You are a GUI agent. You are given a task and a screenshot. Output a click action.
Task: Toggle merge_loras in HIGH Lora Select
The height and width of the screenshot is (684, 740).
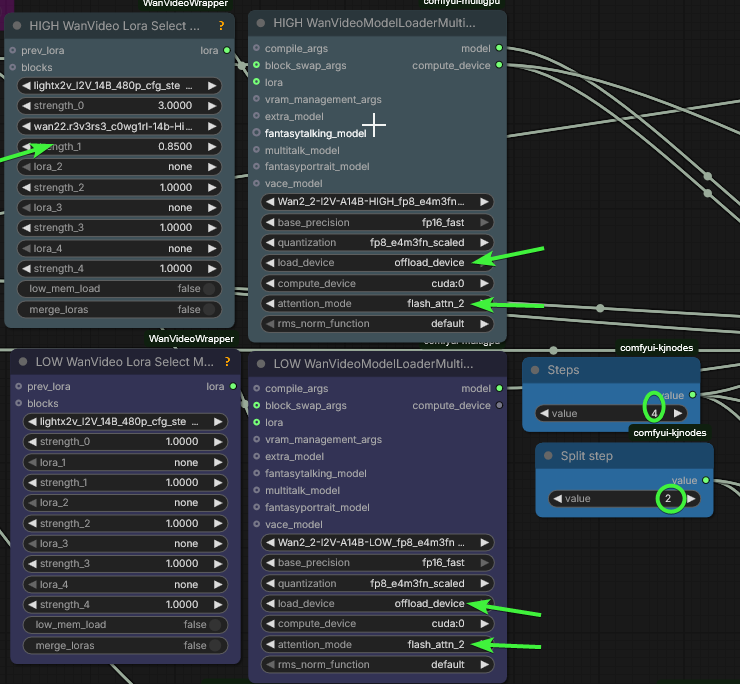210,310
